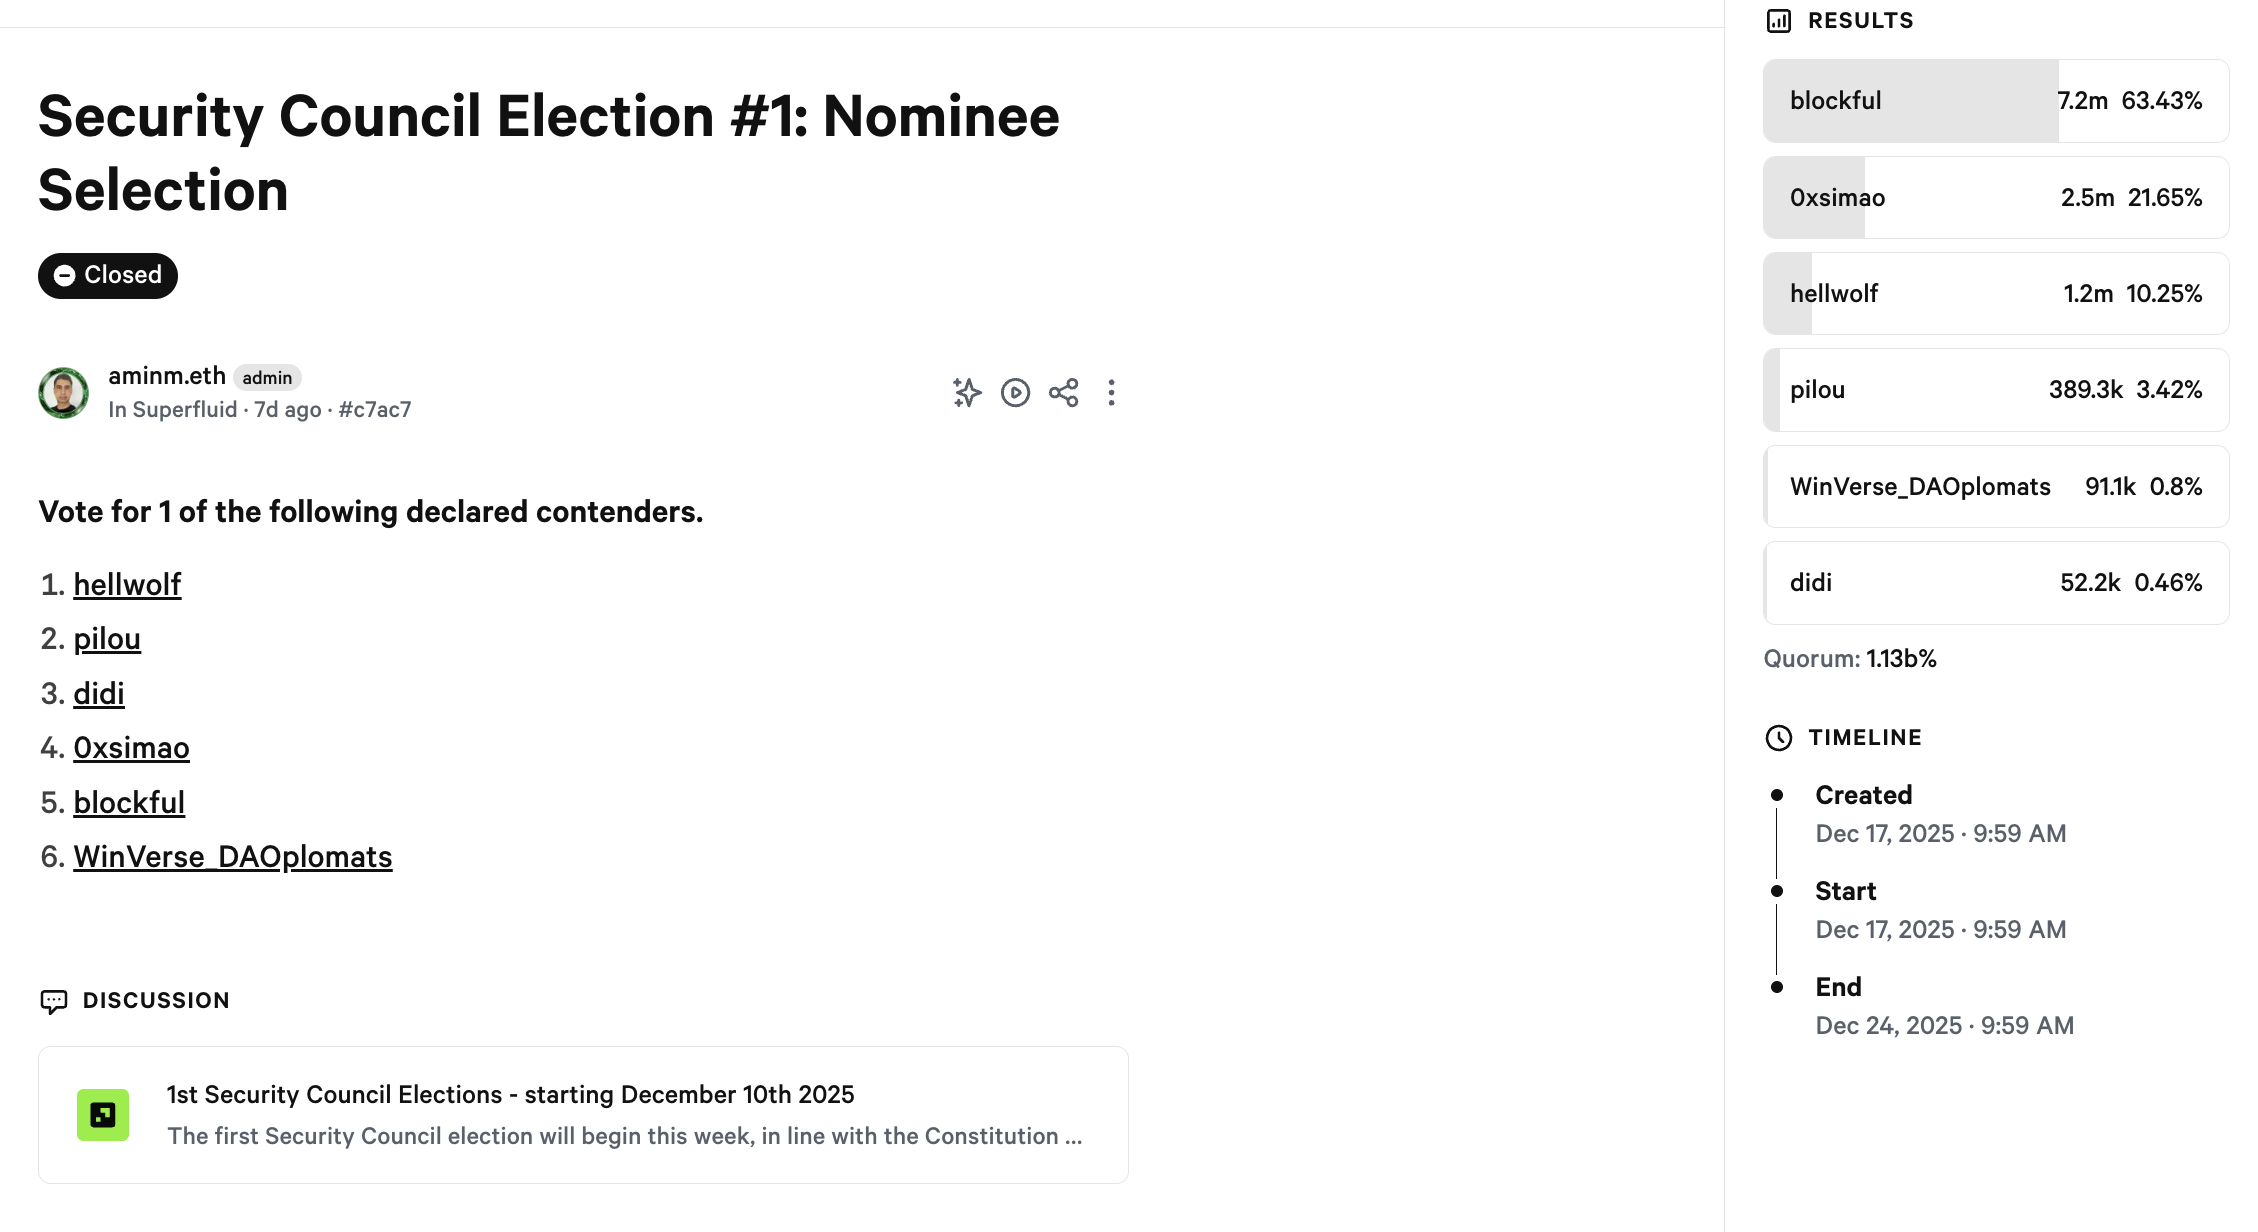Image resolution: width=2258 pixels, height=1232 pixels.
Task: Open the 0xsimao contender link
Action: click(x=131, y=748)
